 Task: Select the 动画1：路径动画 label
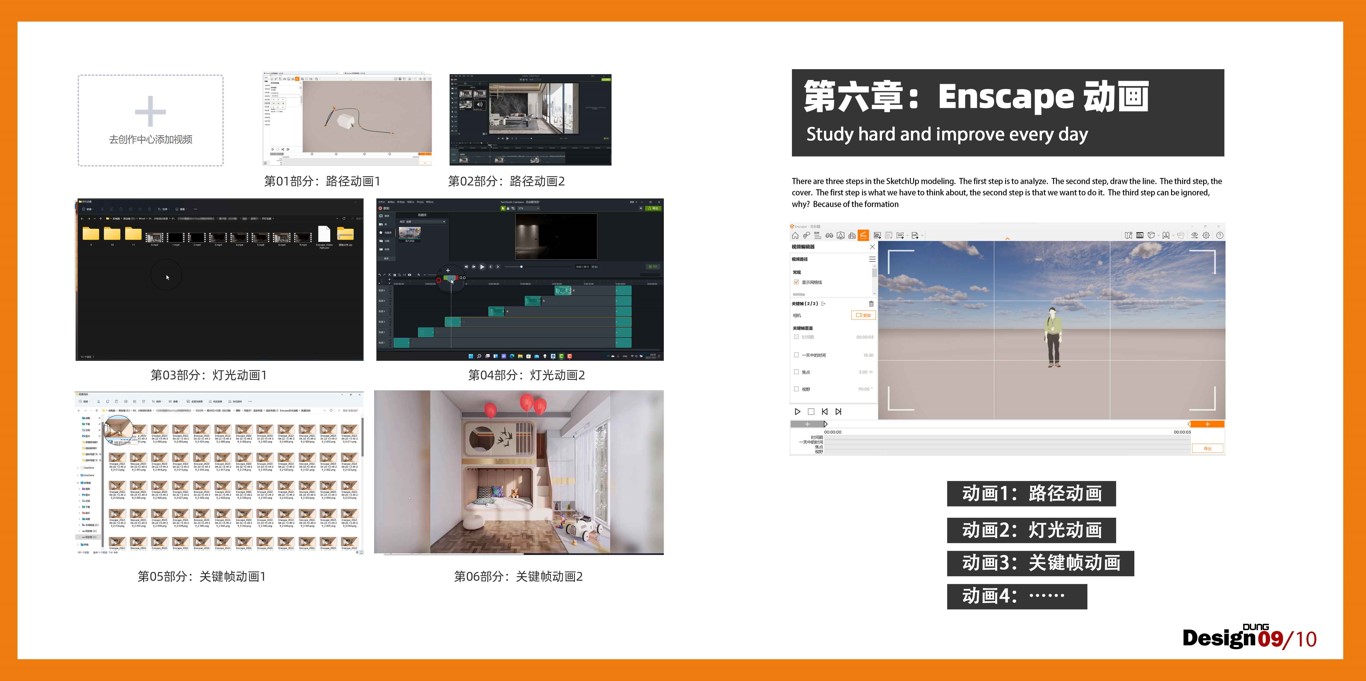coord(1031,493)
